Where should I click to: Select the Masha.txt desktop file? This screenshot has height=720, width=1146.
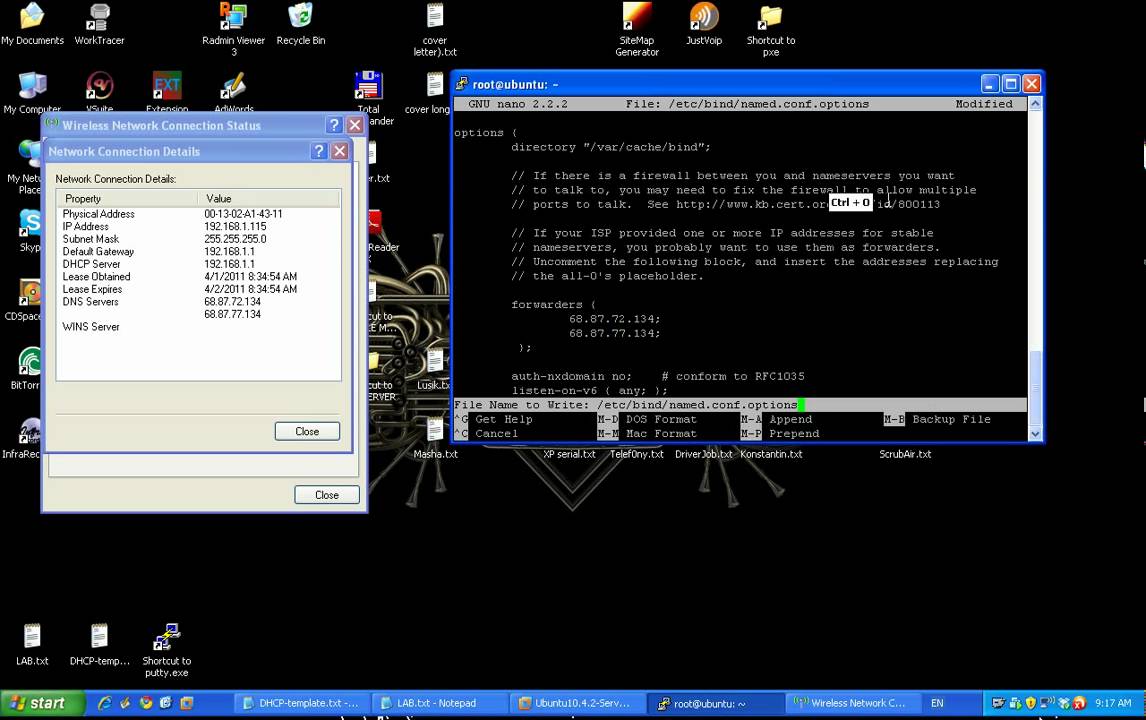pos(436,437)
